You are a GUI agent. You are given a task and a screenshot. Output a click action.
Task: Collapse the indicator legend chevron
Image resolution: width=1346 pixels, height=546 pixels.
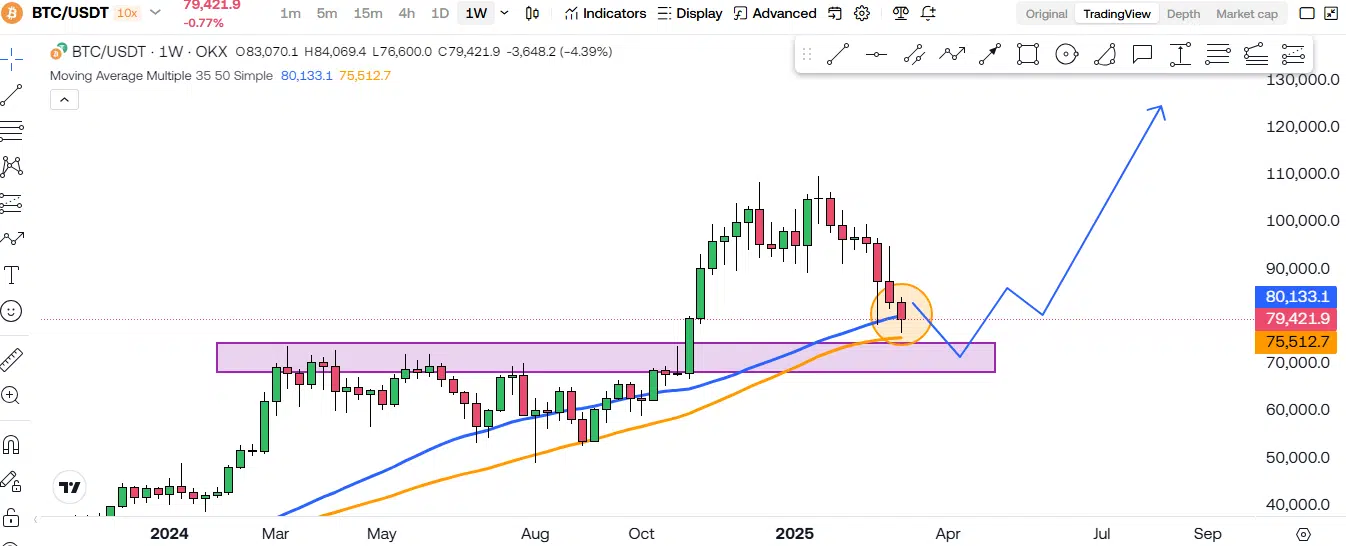click(63, 99)
